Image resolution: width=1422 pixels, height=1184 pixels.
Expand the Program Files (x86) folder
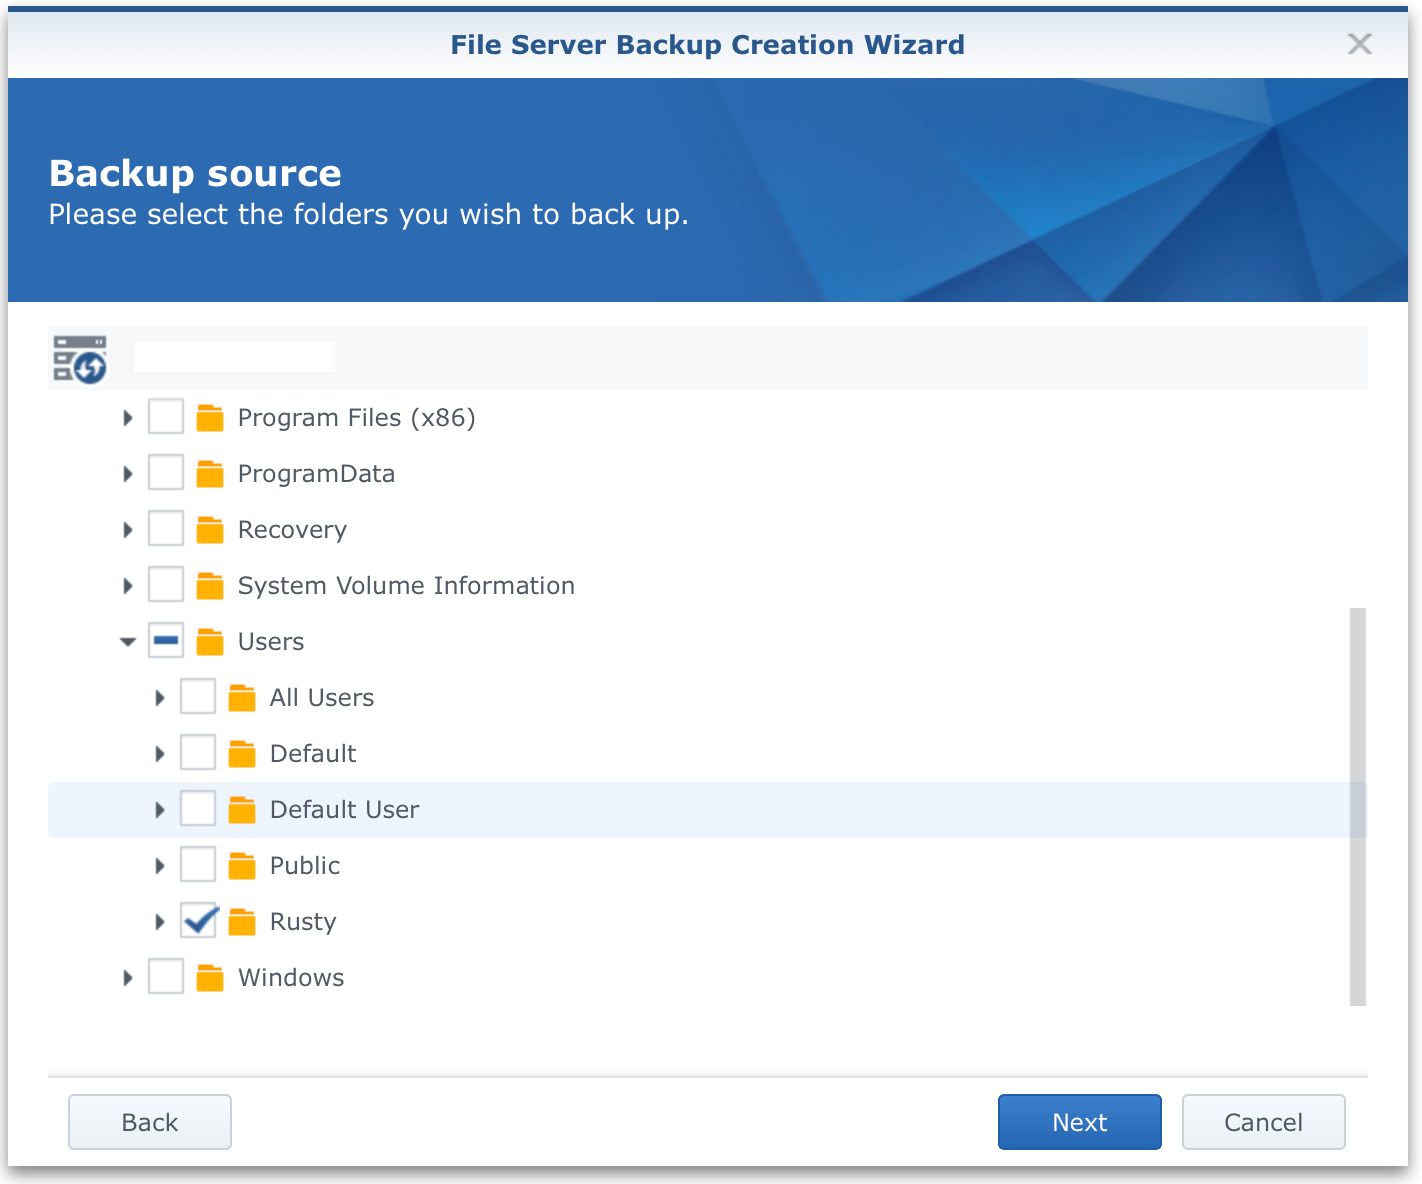127,418
